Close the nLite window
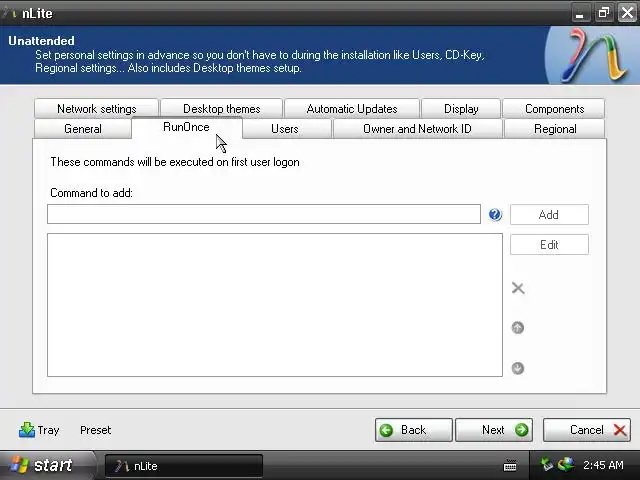 (627, 13)
